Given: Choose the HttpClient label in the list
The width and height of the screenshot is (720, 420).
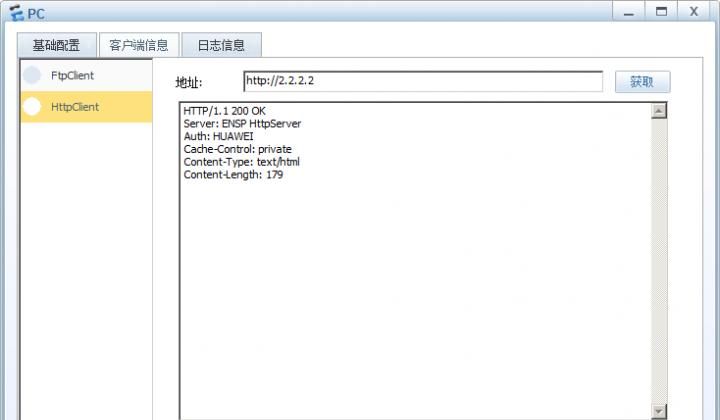Looking at the screenshot, I should (75, 107).
